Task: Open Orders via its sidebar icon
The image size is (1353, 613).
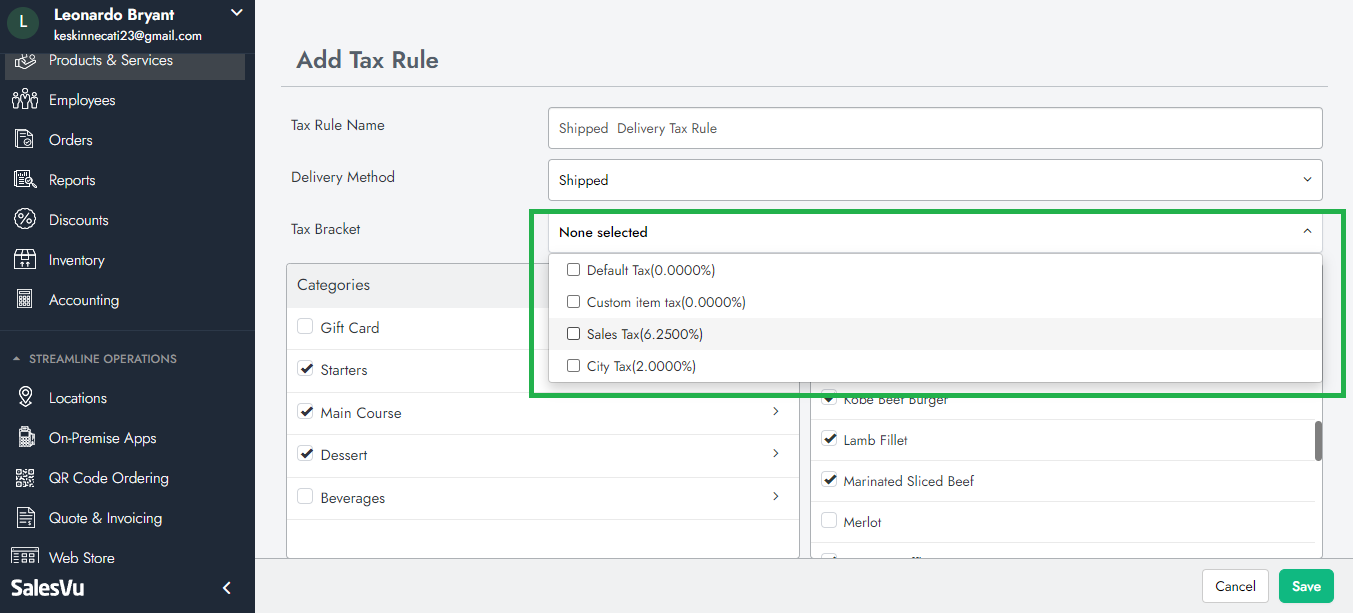Action: click(25, 140)
